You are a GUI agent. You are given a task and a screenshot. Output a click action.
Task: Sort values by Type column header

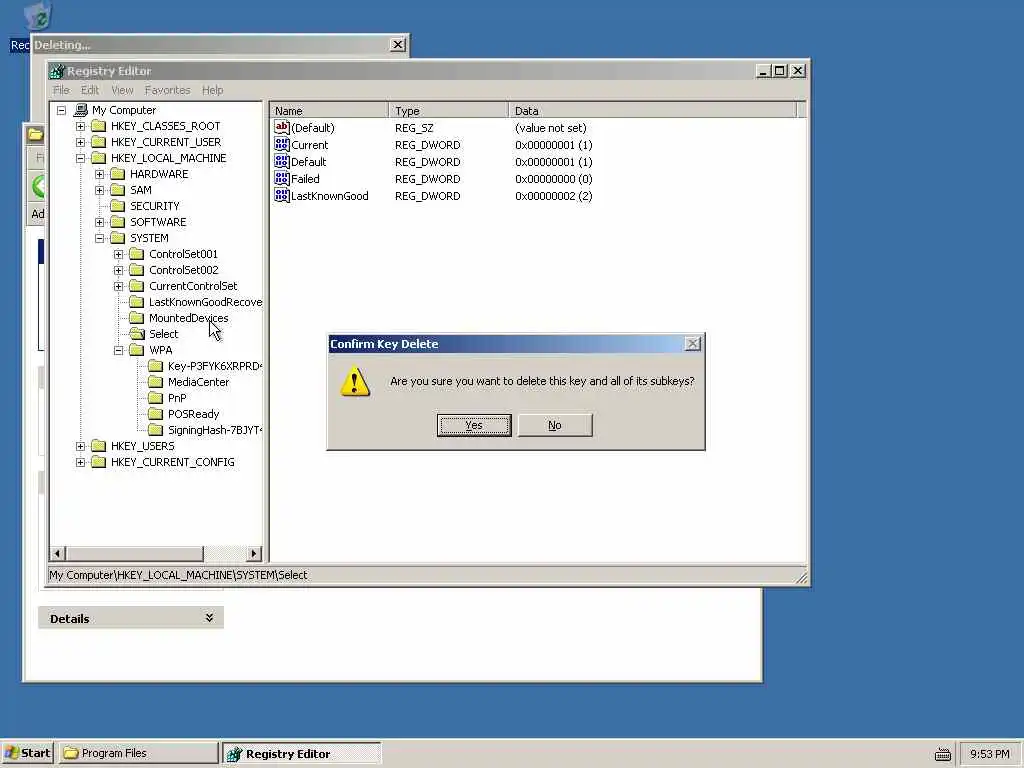tap(448, 110)
